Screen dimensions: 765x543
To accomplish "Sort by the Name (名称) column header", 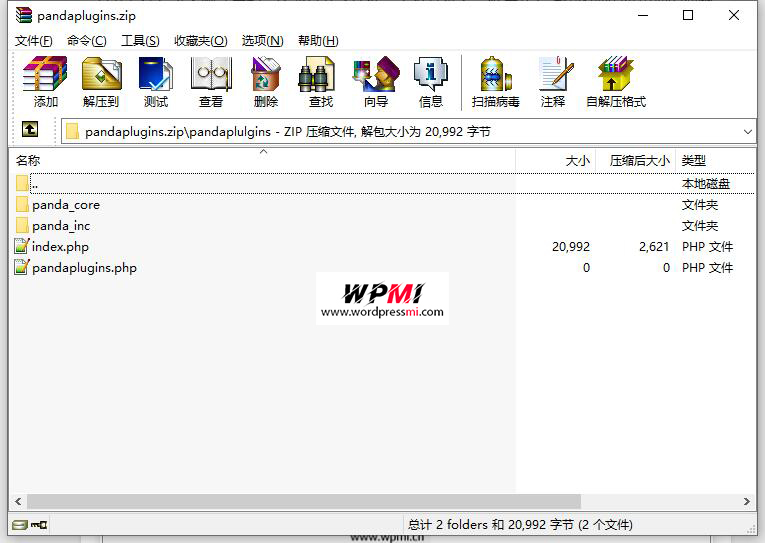I will (28, 160).
